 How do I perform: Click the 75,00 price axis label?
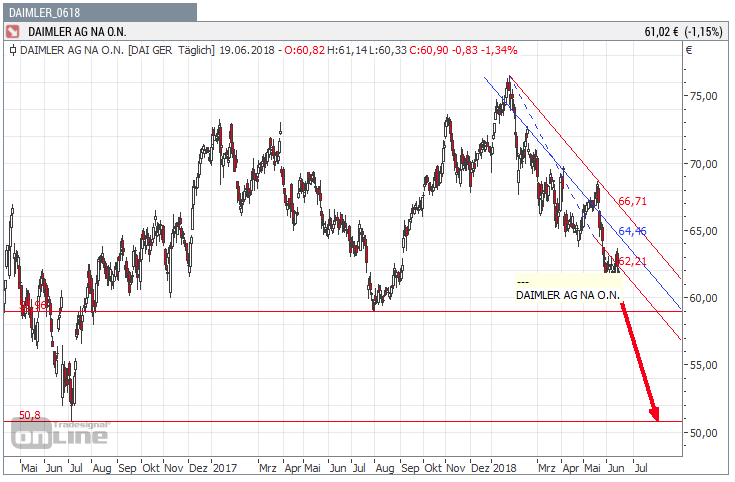(704, 96)
